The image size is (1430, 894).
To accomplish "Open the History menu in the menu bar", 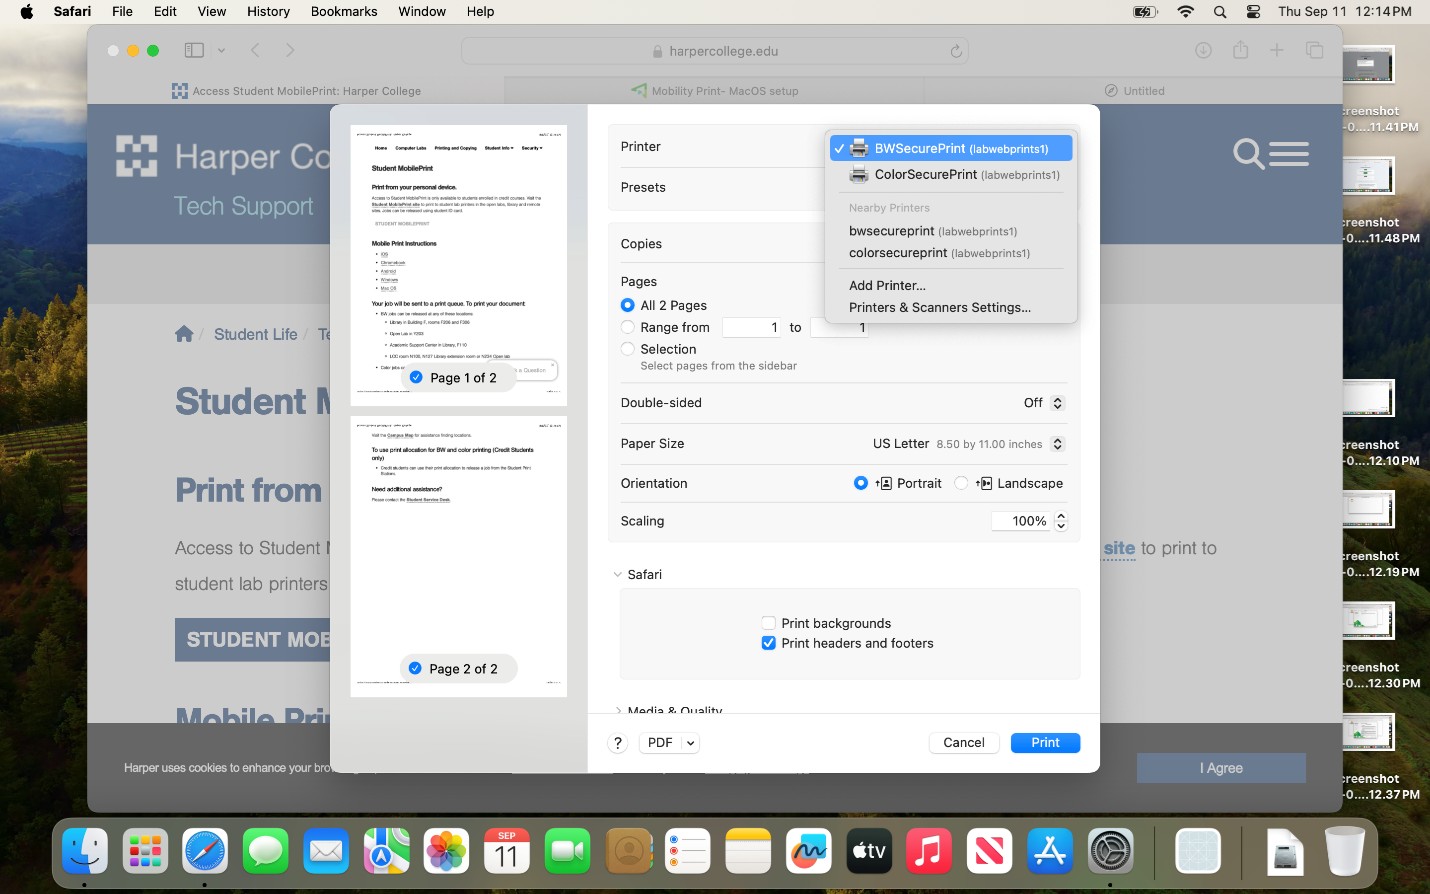I will click(x=267, y=11).
